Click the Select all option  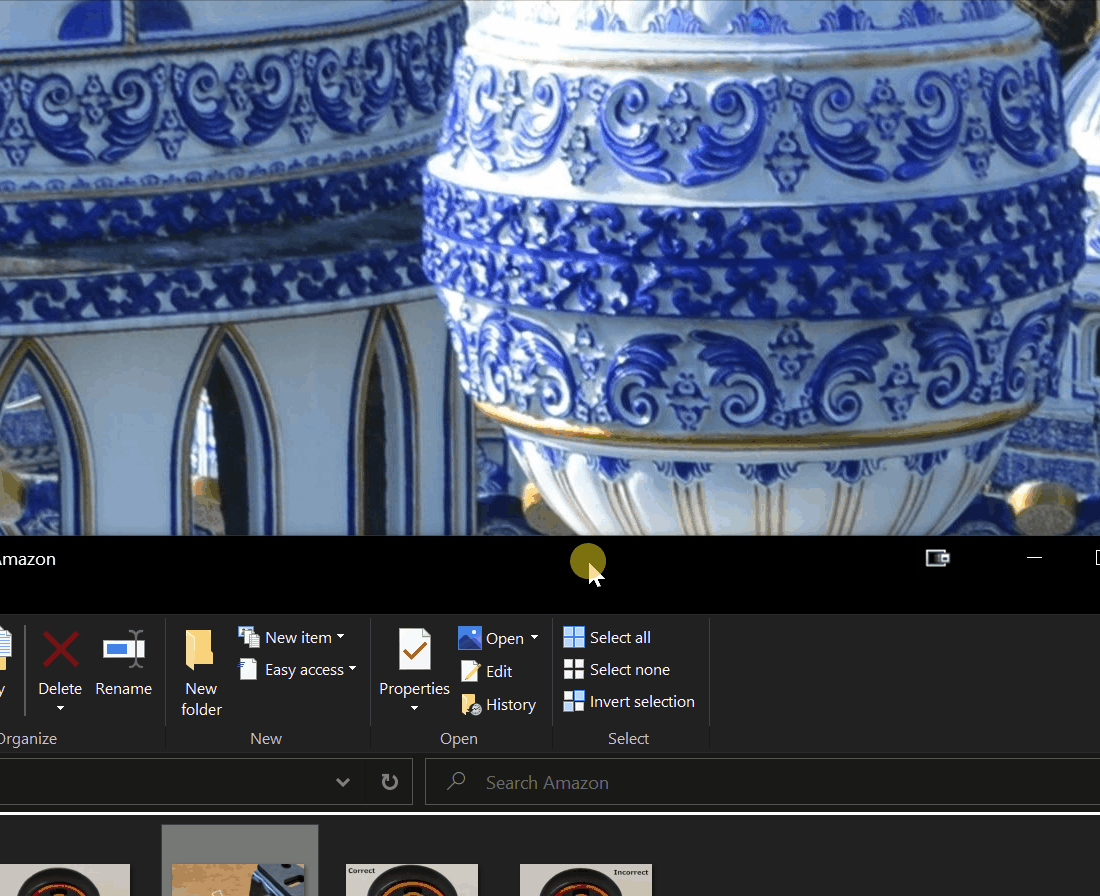[x=607, y=638]
